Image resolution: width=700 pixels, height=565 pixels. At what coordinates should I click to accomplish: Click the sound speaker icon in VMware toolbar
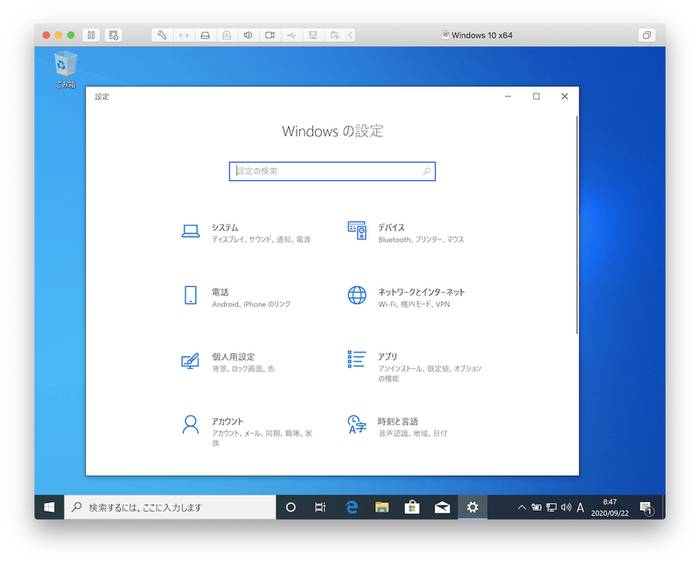click(248, 35)
